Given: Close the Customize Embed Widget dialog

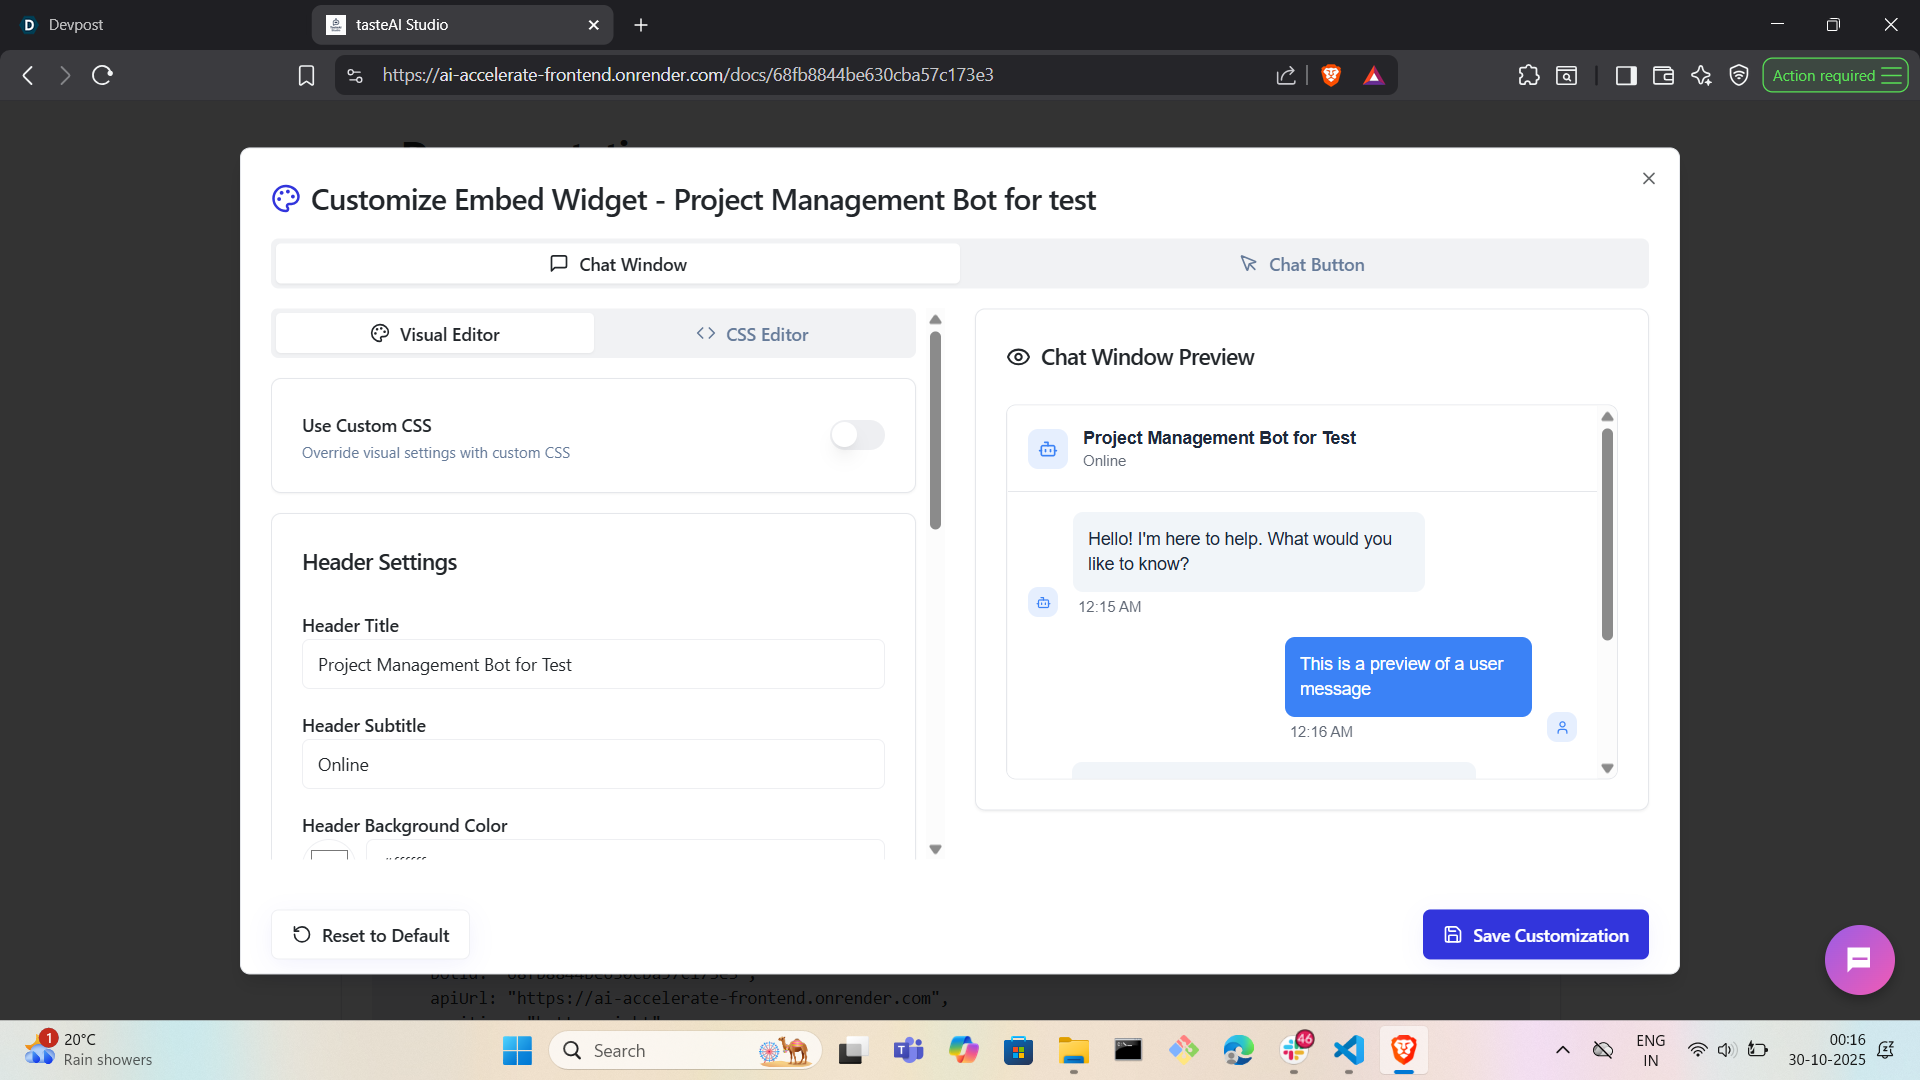Looking at the screenshot, I should [1648, 178].
